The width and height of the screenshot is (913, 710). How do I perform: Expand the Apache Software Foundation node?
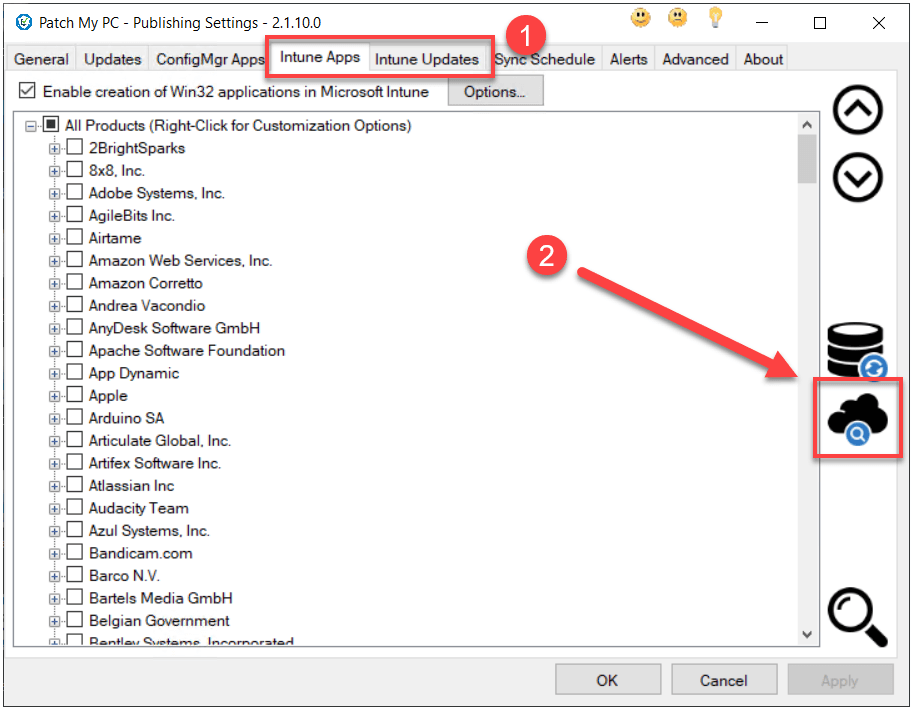54,351
